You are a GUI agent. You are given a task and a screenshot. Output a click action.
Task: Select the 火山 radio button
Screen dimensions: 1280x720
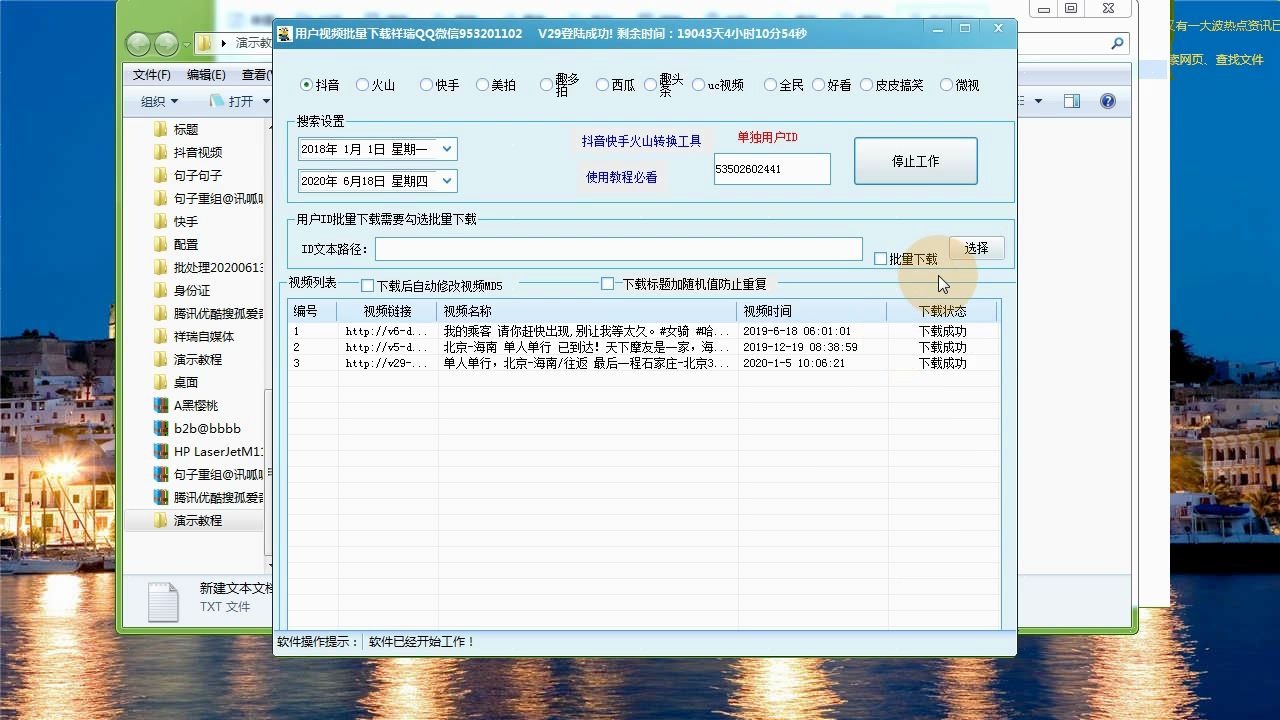coord(362,85)
